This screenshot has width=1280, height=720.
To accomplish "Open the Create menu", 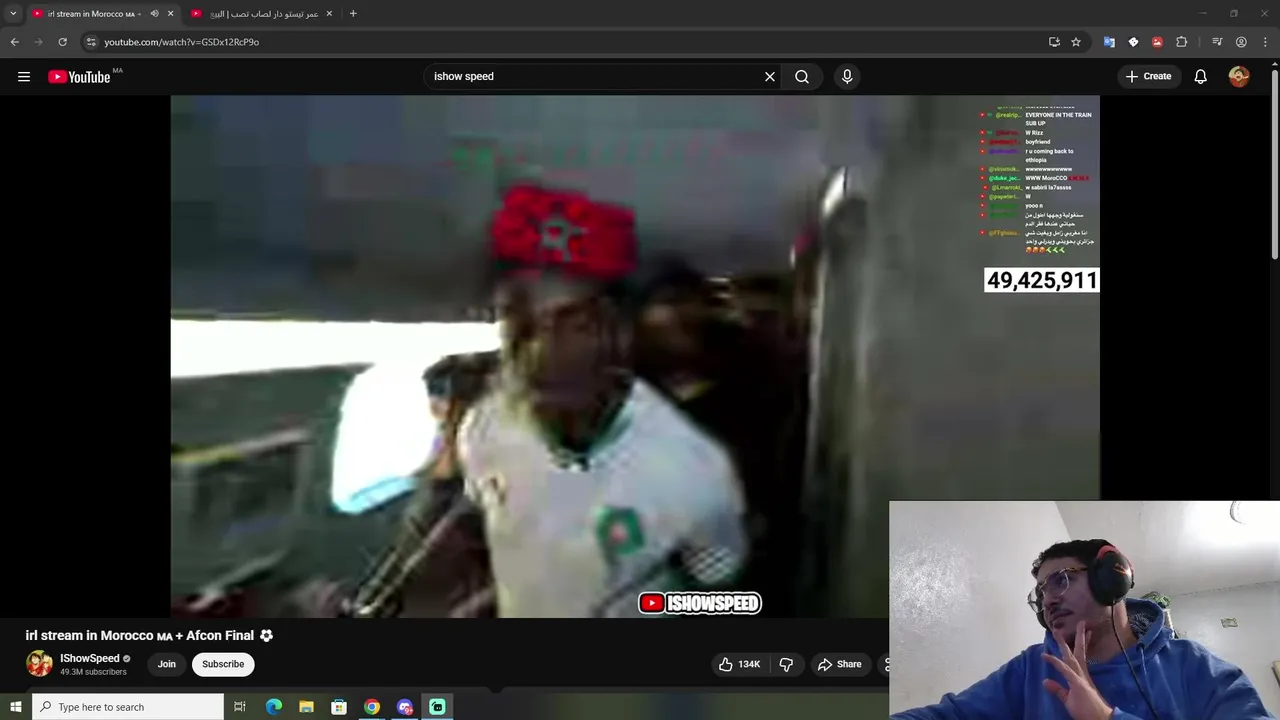I will pos(1148,76).
